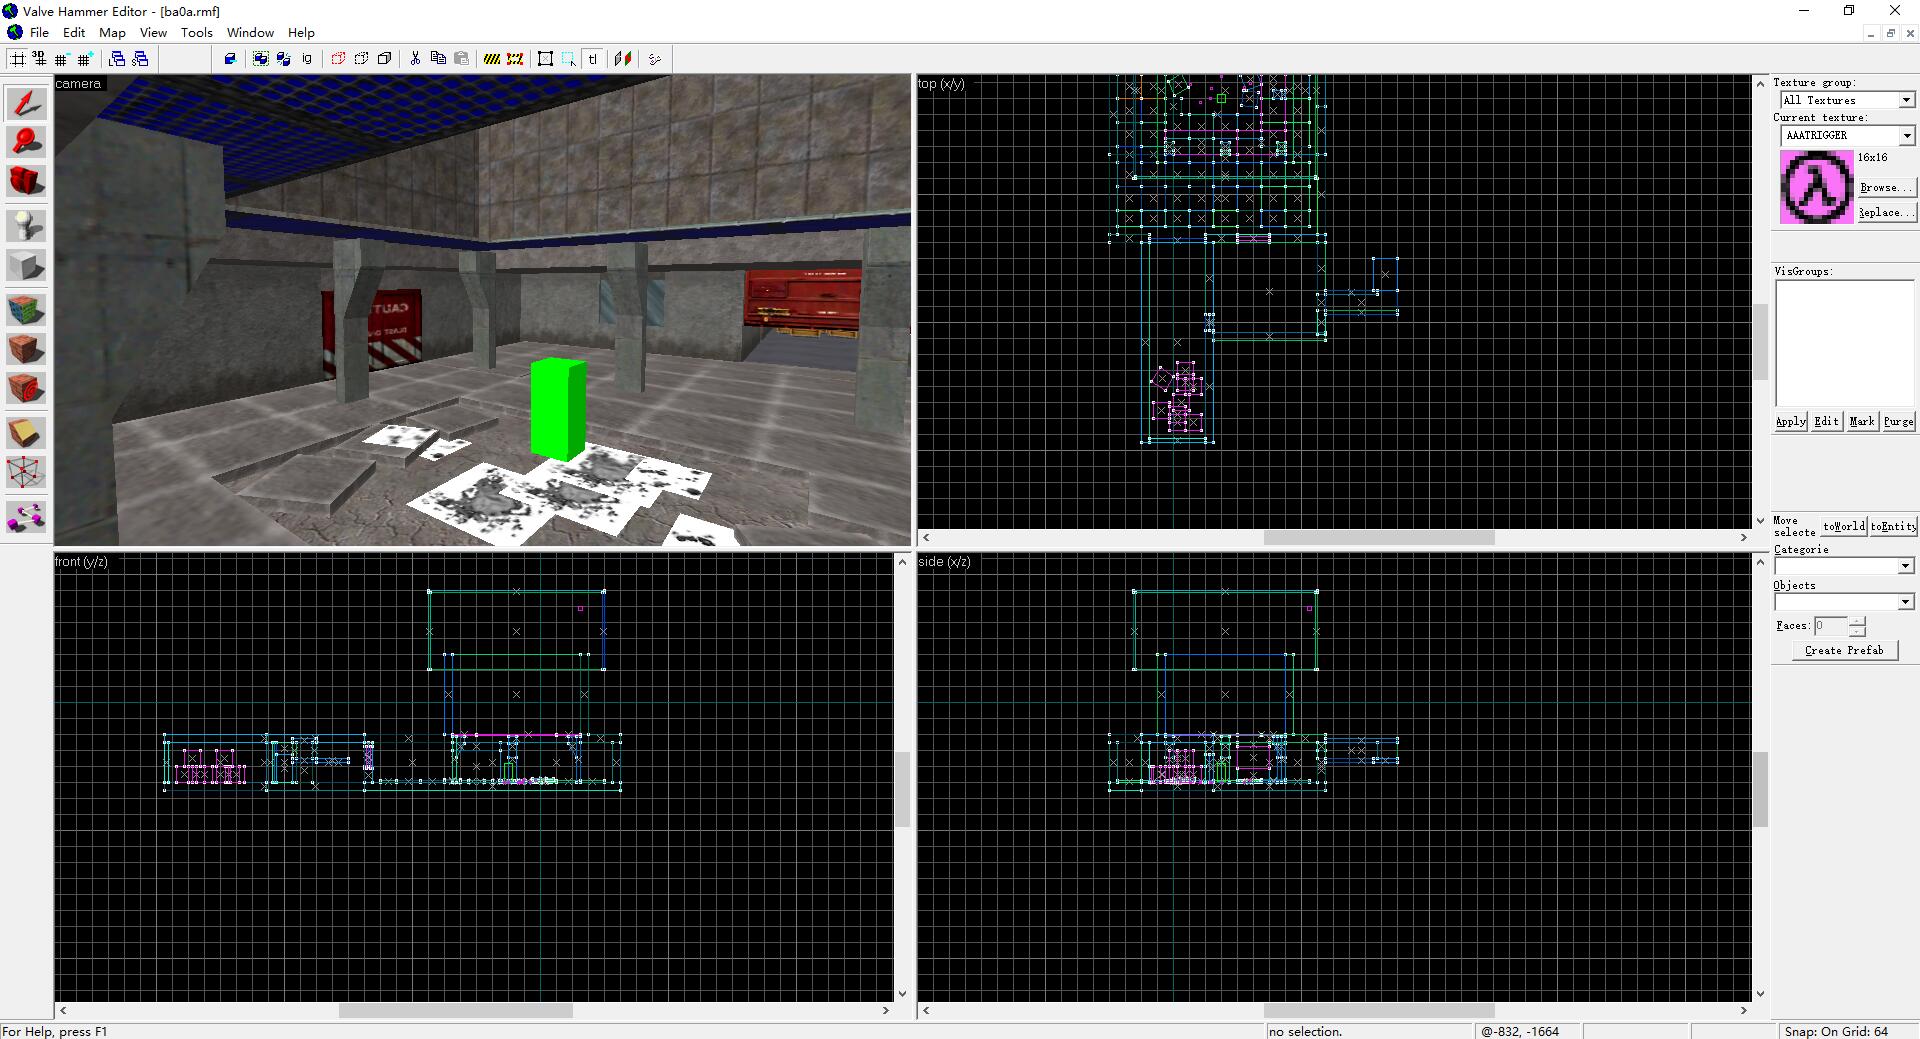Click the Group selected objects icon
The image size is (1920, 1039).
click(x=261, y=59)
